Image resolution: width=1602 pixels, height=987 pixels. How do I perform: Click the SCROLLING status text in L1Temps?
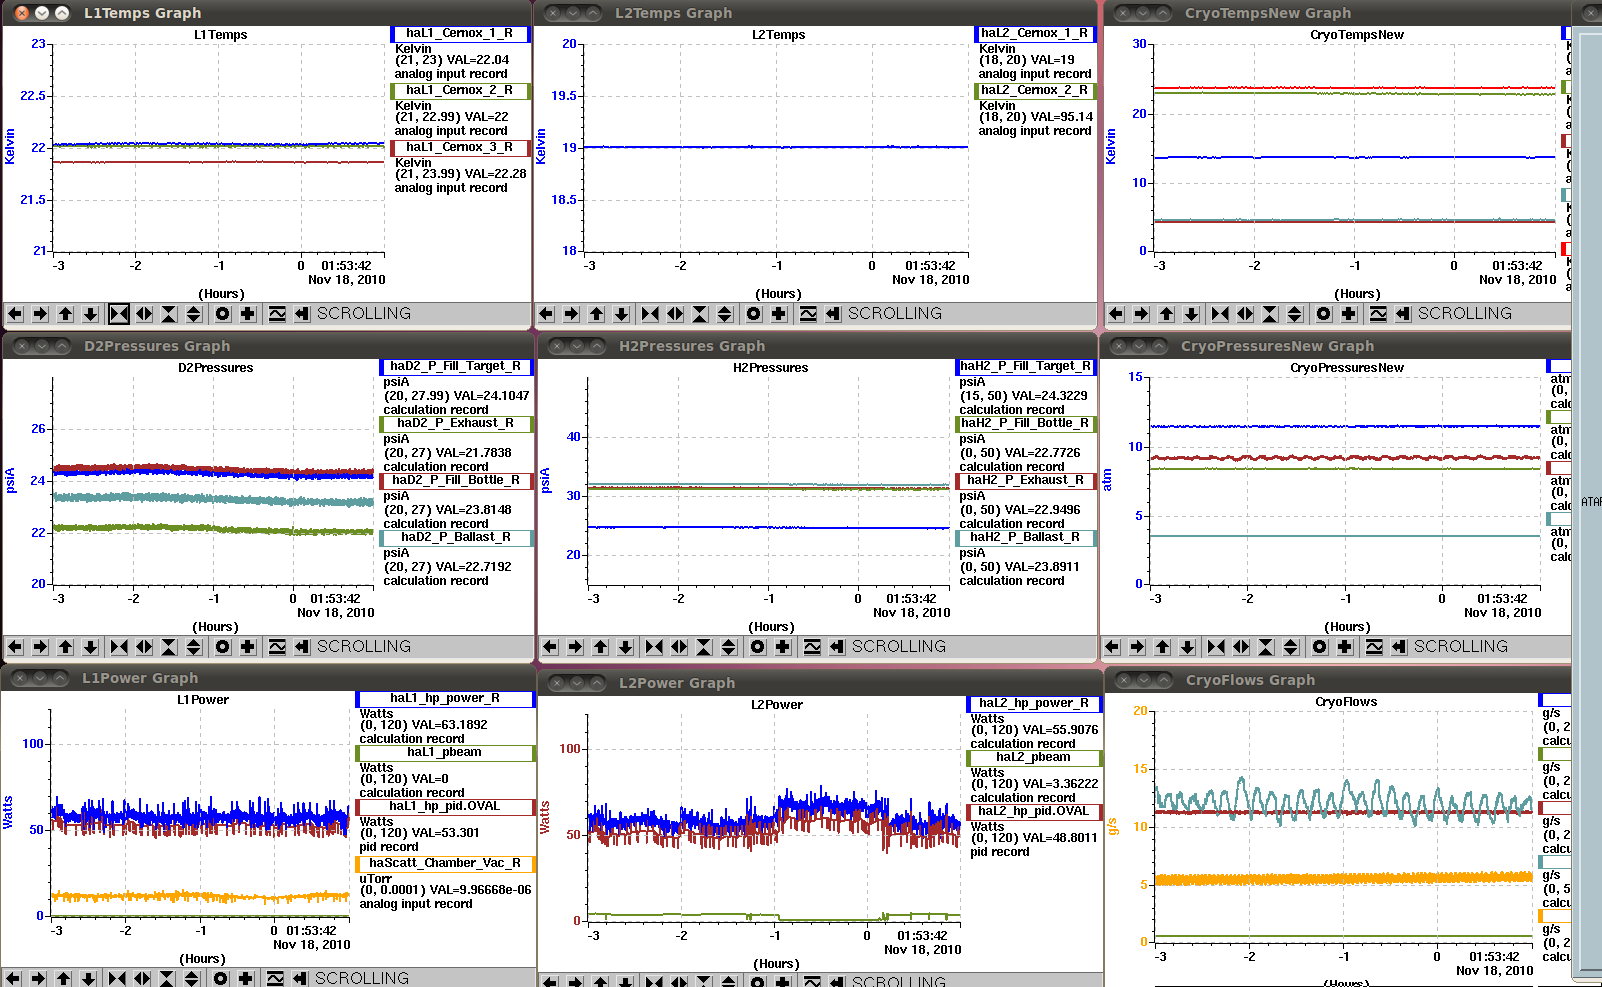coord(364,314)
